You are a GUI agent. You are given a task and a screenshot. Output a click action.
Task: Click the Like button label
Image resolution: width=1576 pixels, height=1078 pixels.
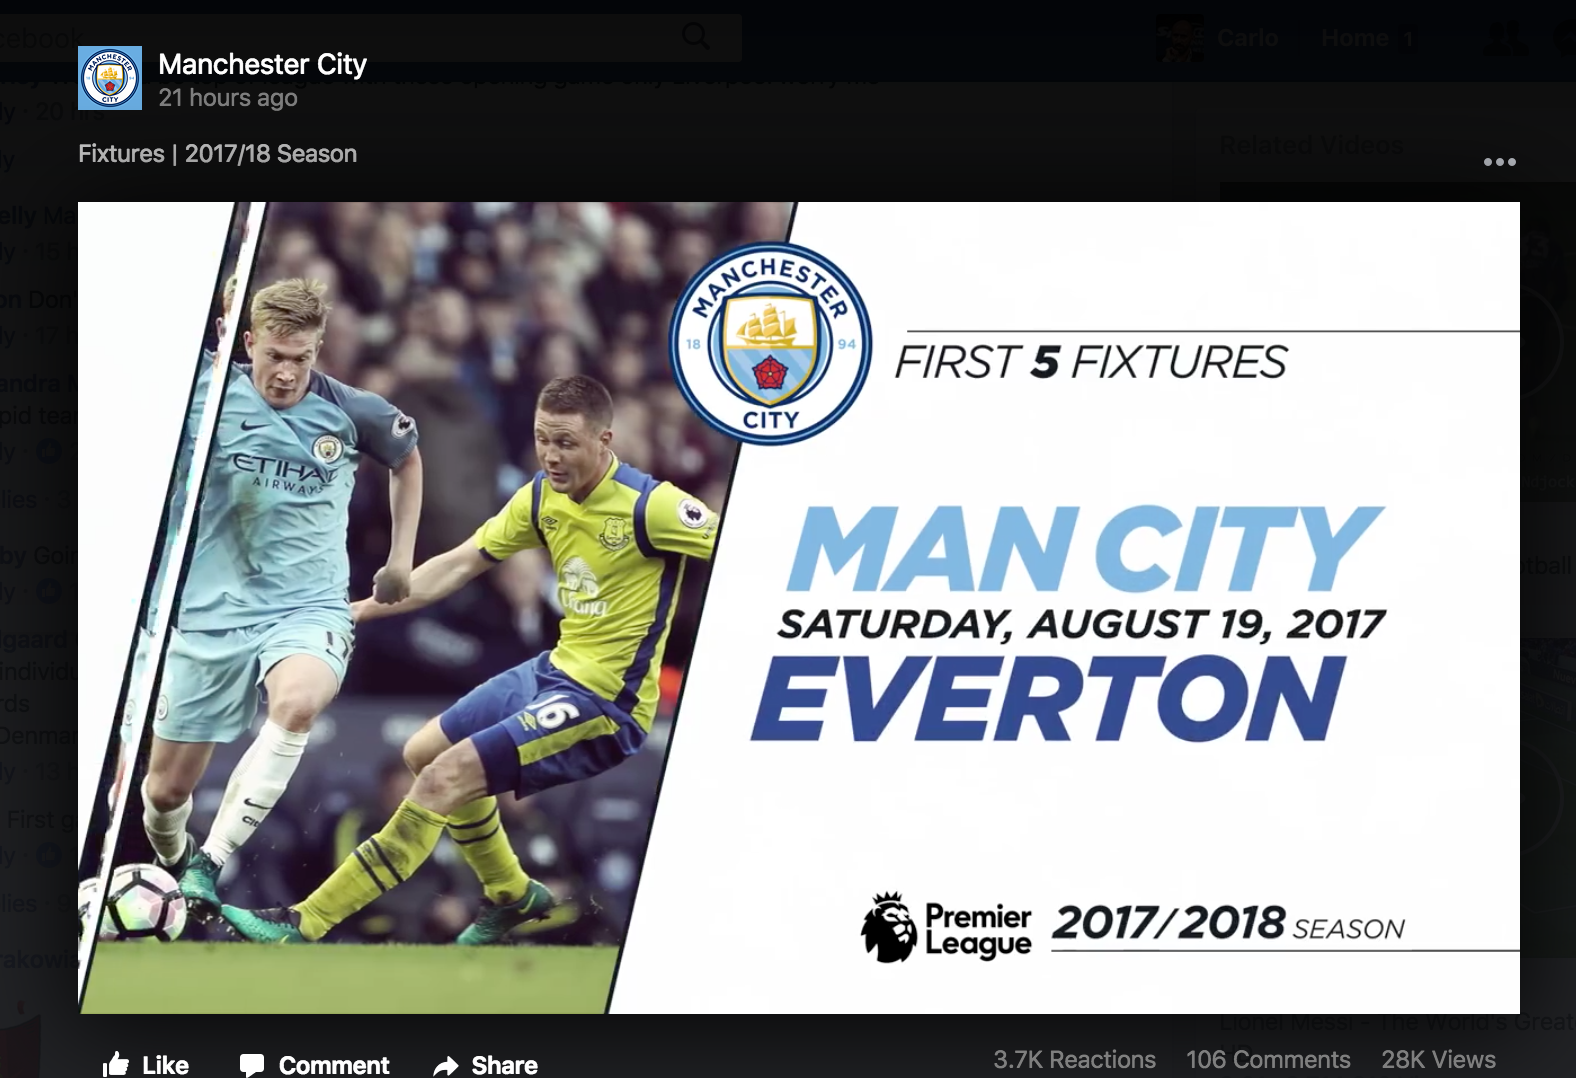click(165, 1065)
